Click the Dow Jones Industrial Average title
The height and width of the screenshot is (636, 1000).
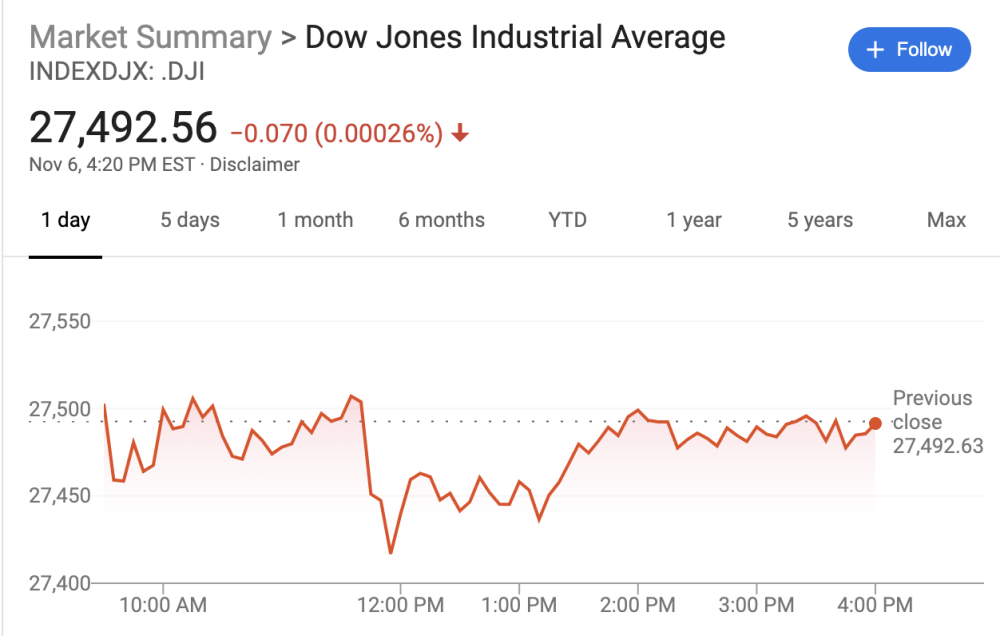tap(515, 38)
